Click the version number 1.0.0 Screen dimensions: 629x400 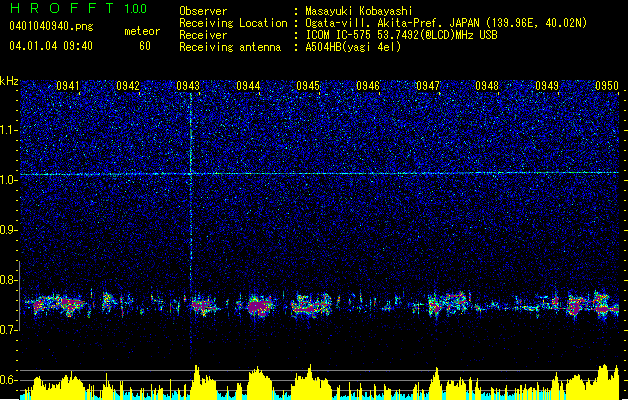[136, 8]
